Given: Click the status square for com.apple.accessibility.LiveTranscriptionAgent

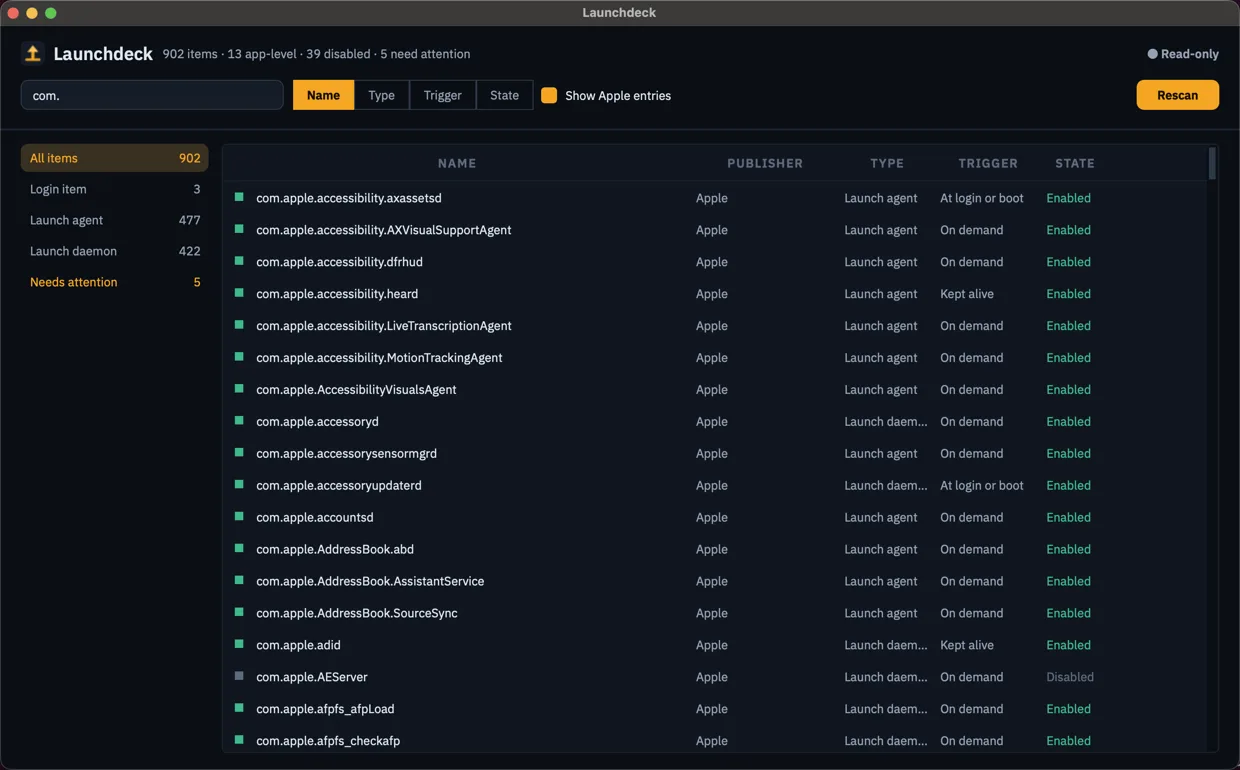Looking at the screenshot, I should point(239,325).
